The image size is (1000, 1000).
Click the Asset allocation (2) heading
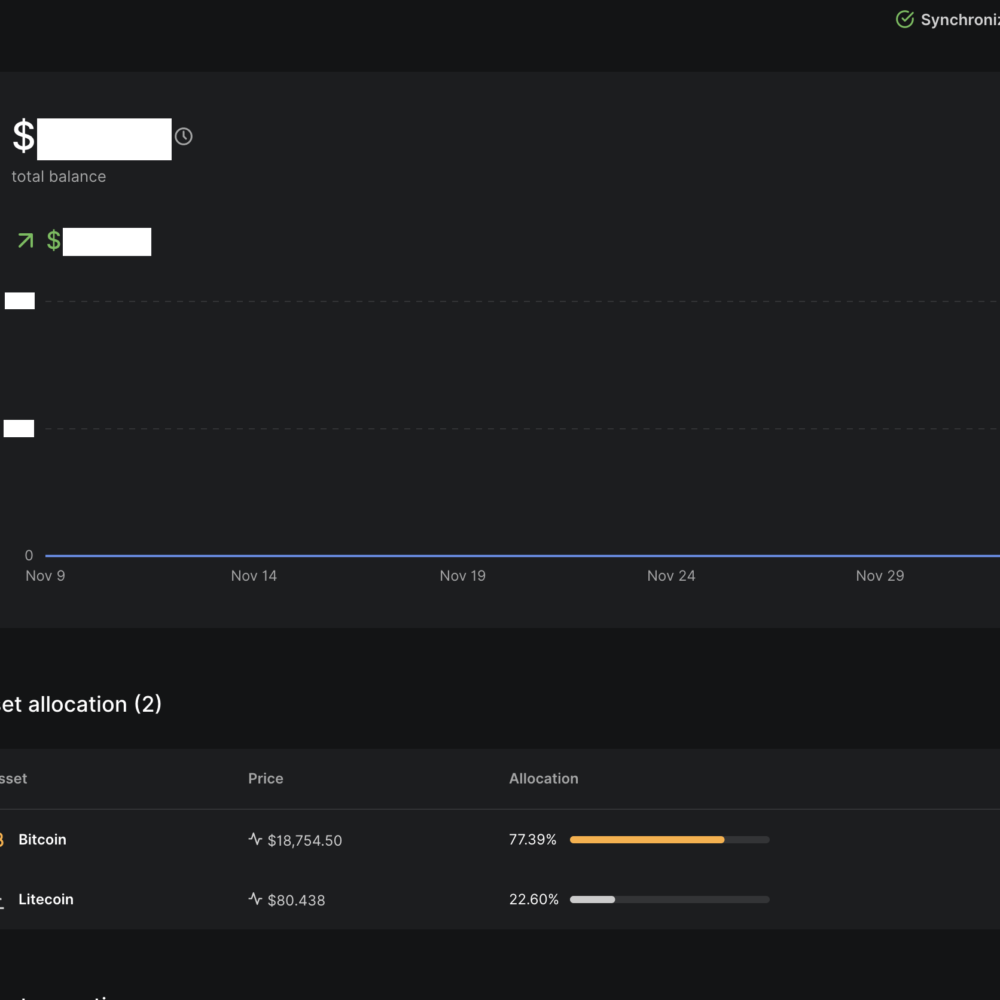tap(80, 704)
